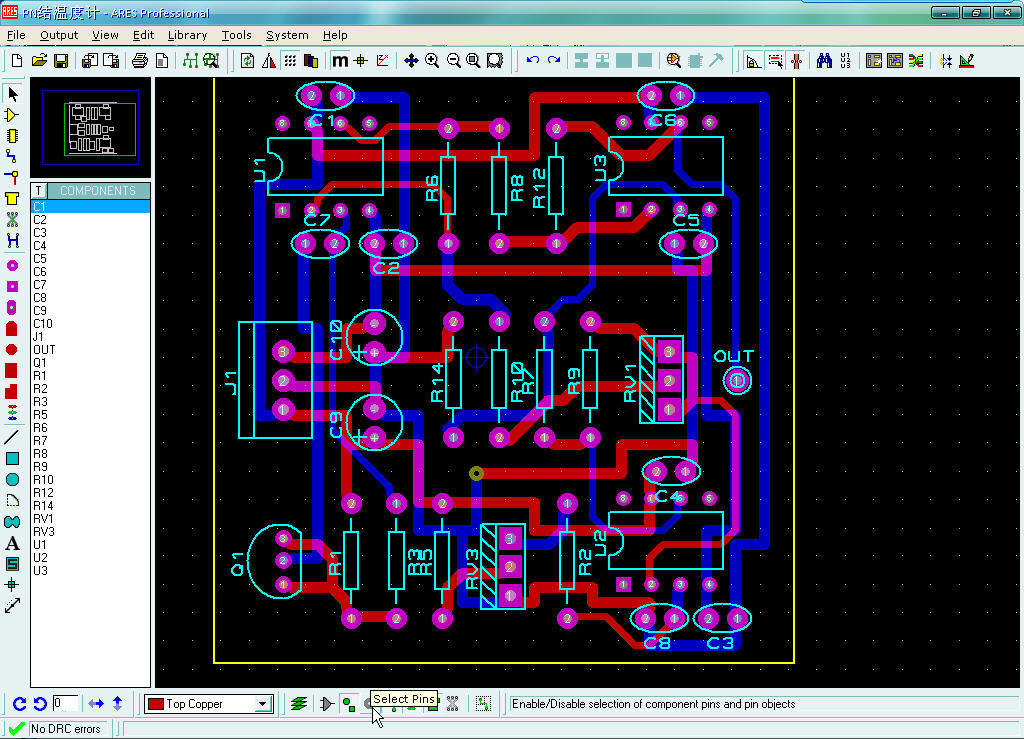Save the layout with the floppy disk icon
The width and height of the screenshot is (1024, 739).
[x=61, y=61]
